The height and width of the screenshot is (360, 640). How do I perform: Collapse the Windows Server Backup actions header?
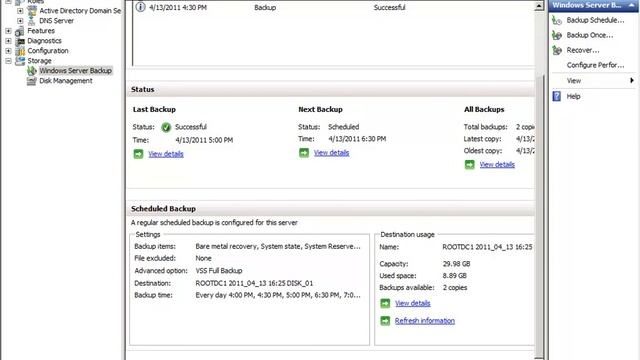(x=631, y=5)
